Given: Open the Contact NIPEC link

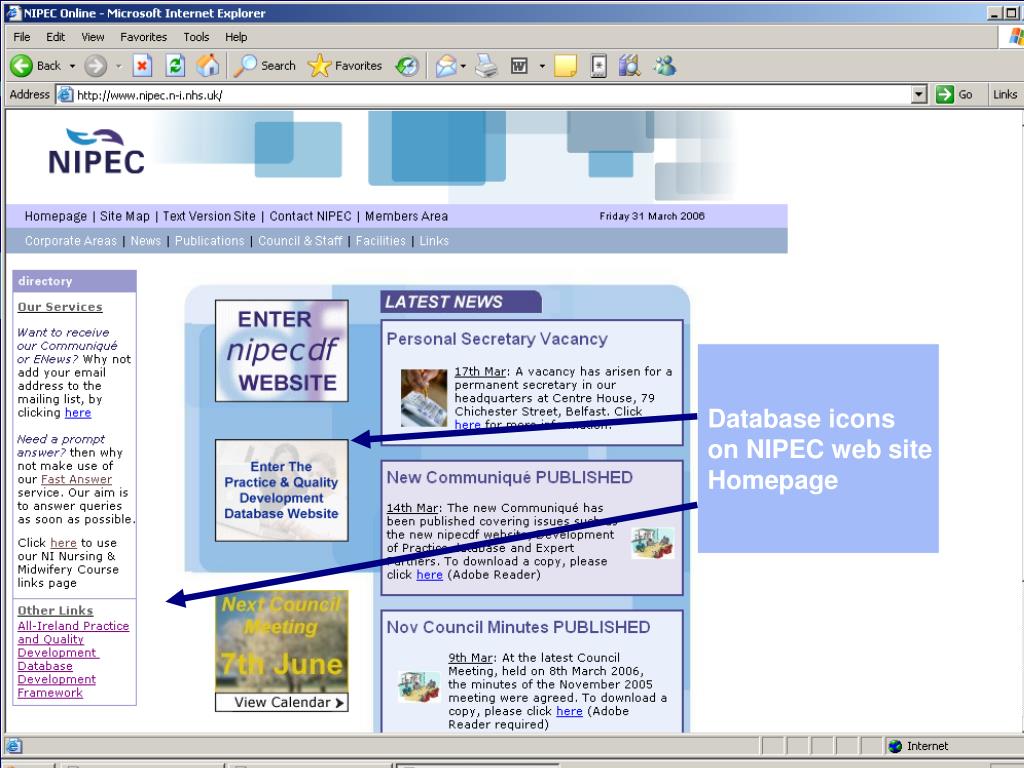Looking at the screenshot, I should point(310,216).
